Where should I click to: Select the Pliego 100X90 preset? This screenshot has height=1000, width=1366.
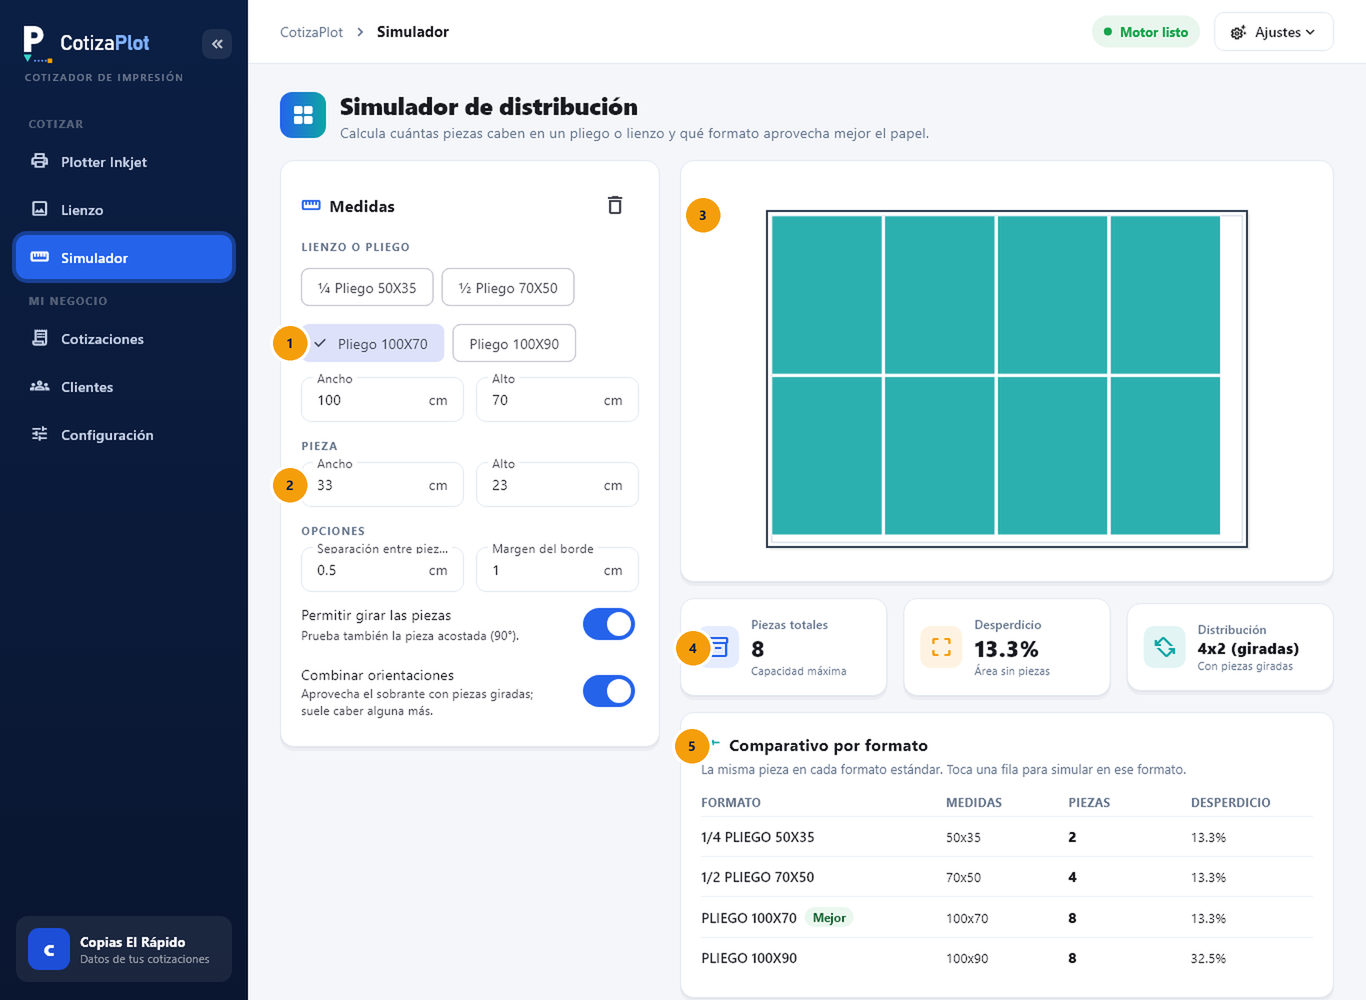514,344
